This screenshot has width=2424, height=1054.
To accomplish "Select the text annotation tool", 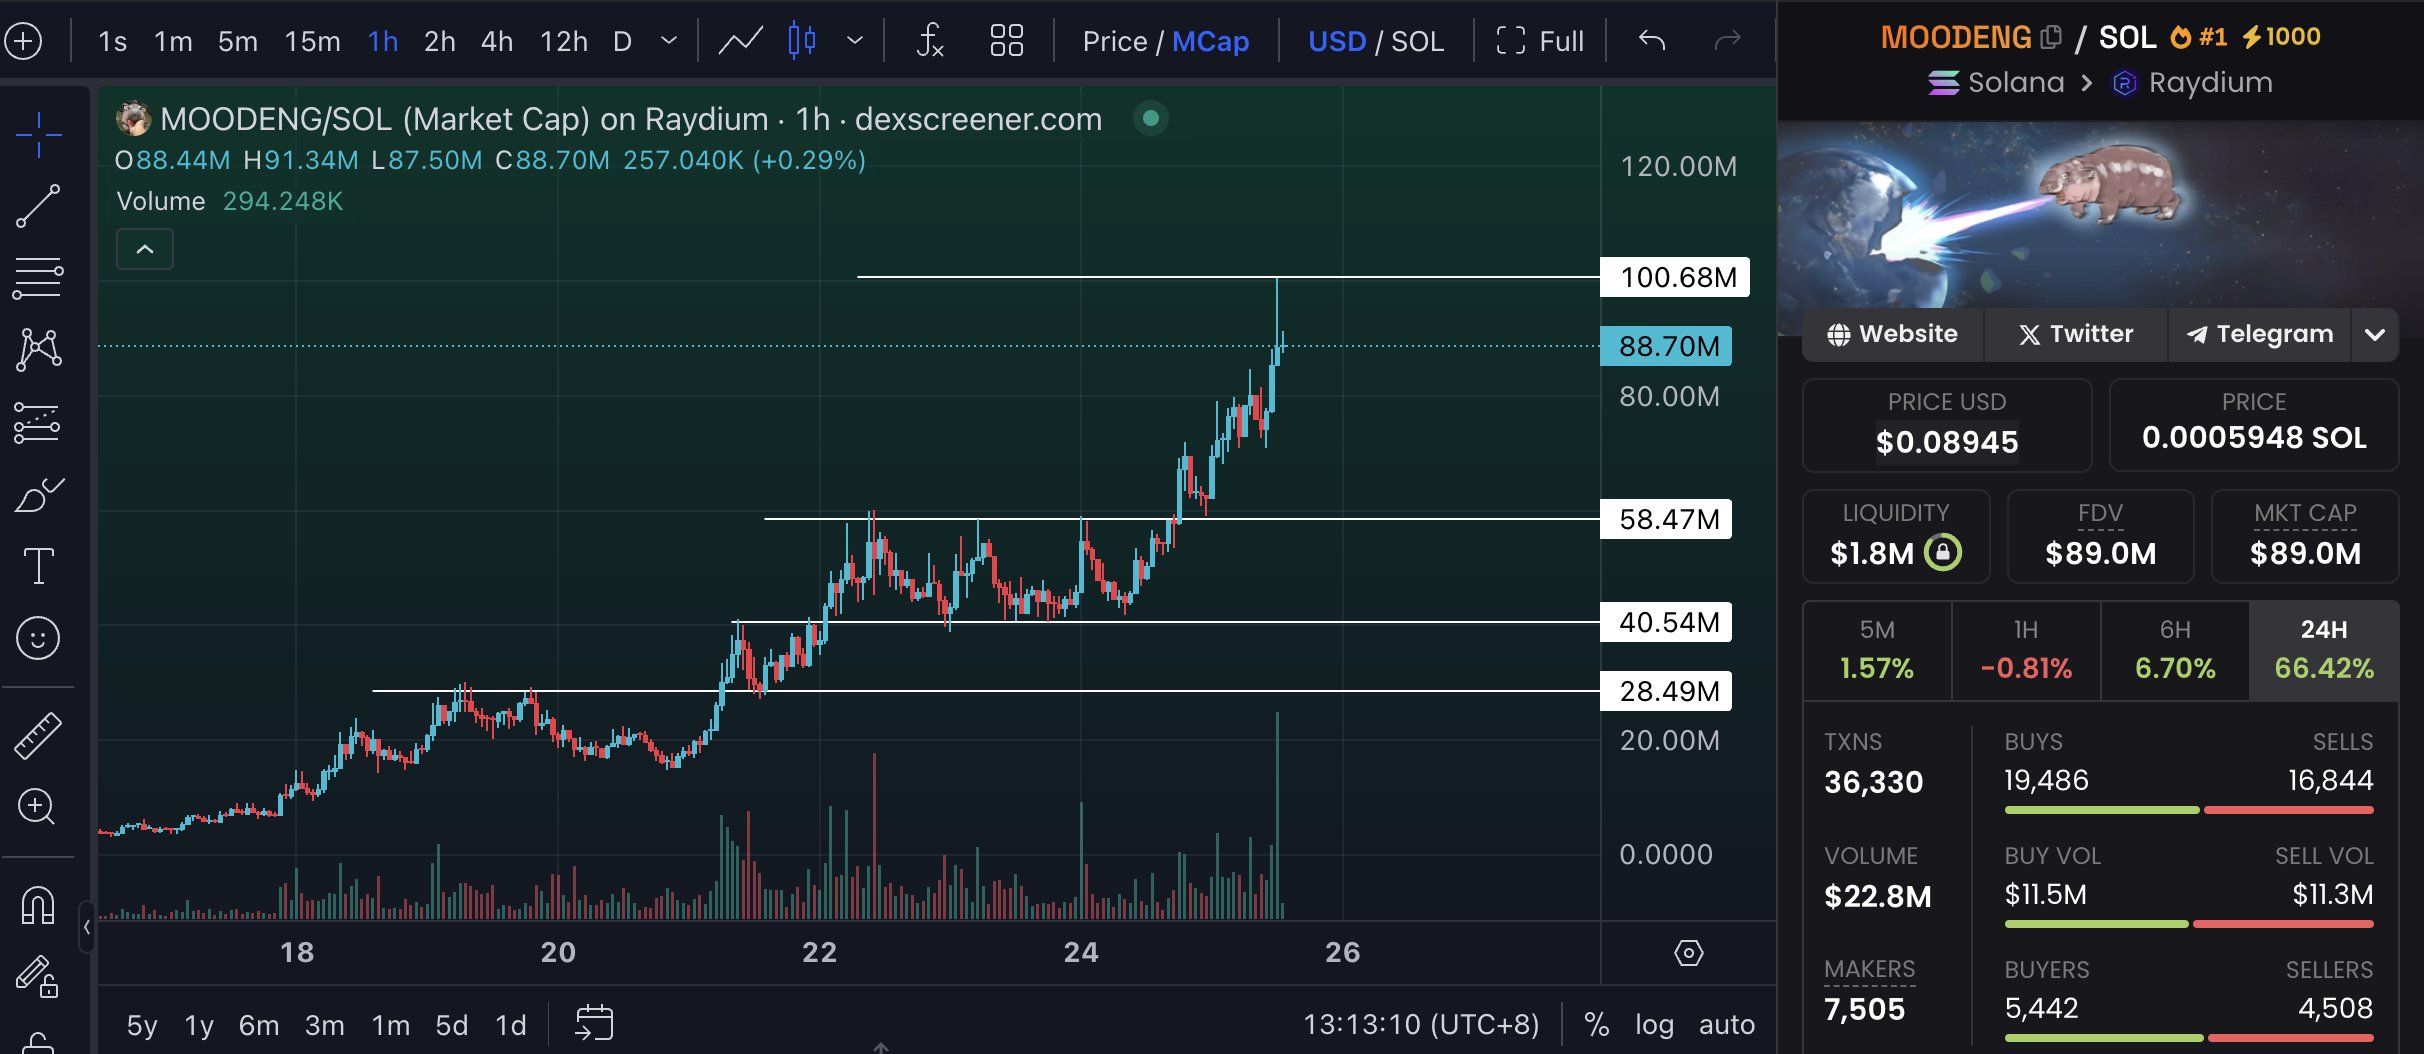I will (x=38, y=566).
